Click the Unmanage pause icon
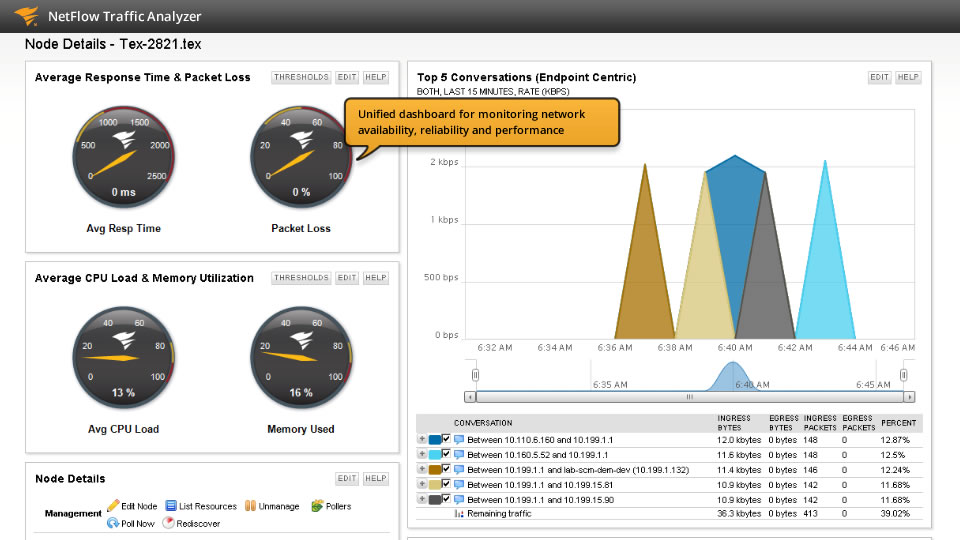The image size is (960, 540). (x=250, y=506)
